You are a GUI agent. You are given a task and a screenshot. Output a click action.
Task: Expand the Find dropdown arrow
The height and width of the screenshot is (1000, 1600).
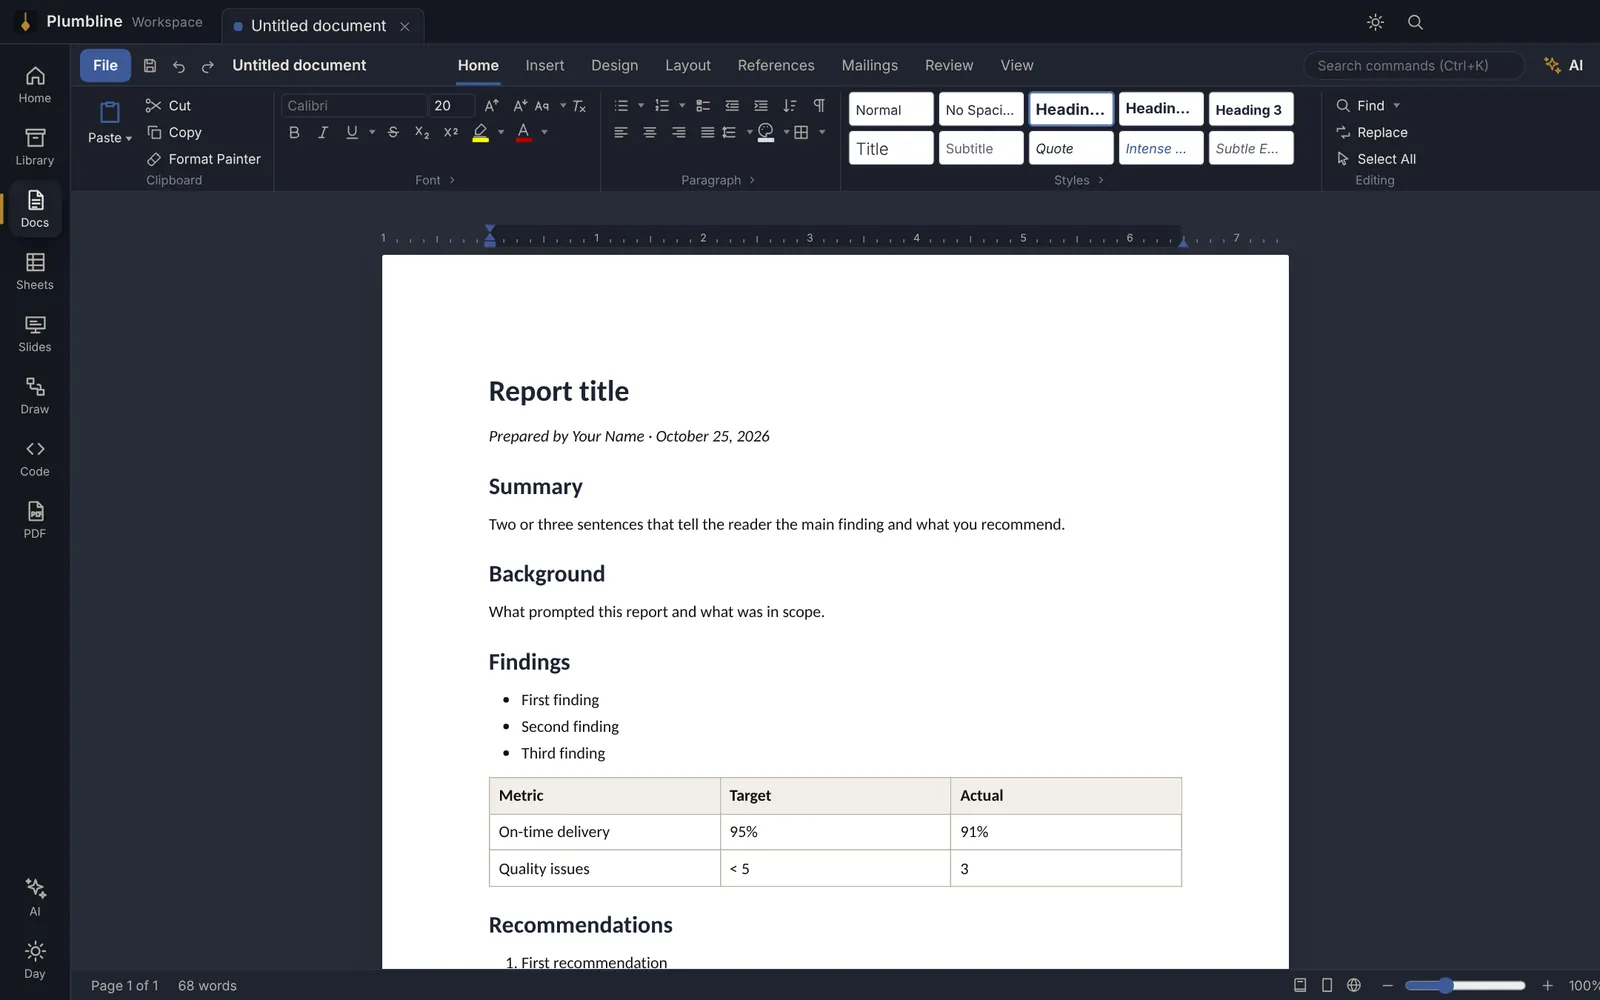point(1397,106)
